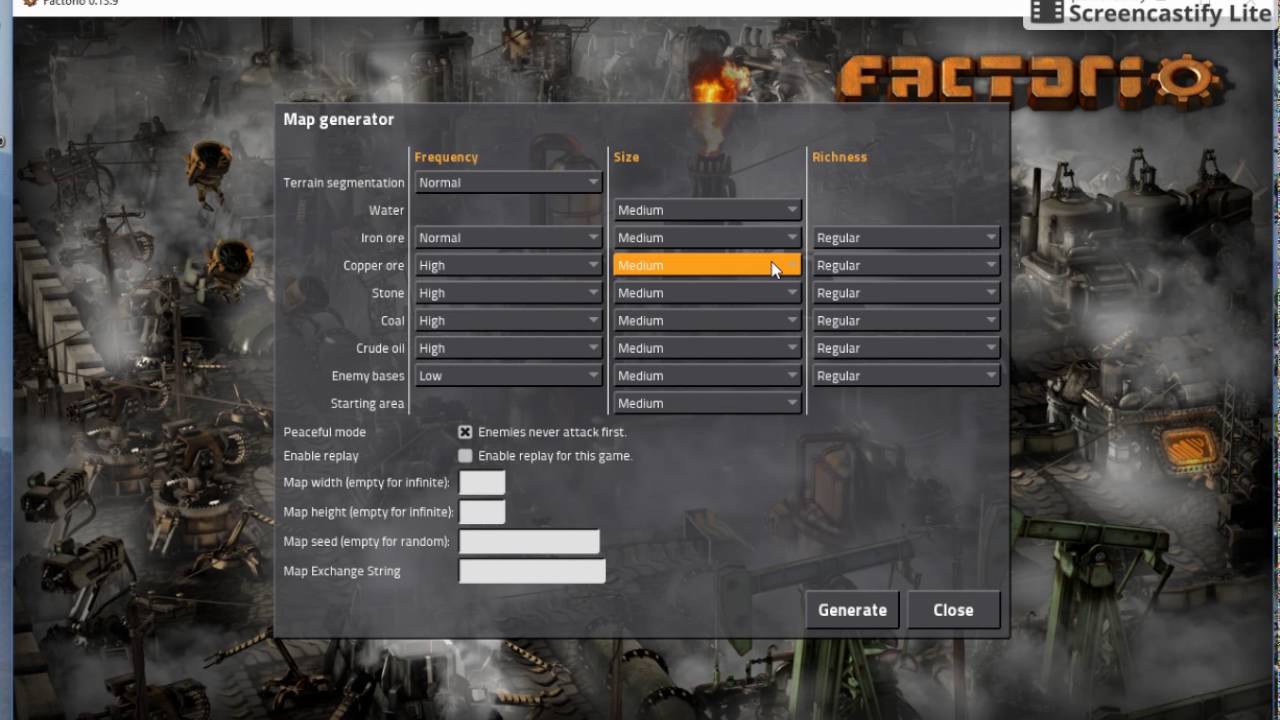Open Enemy bases size dropdown
The height and width of the screenshot is (720, 1280).
point(707,376)
